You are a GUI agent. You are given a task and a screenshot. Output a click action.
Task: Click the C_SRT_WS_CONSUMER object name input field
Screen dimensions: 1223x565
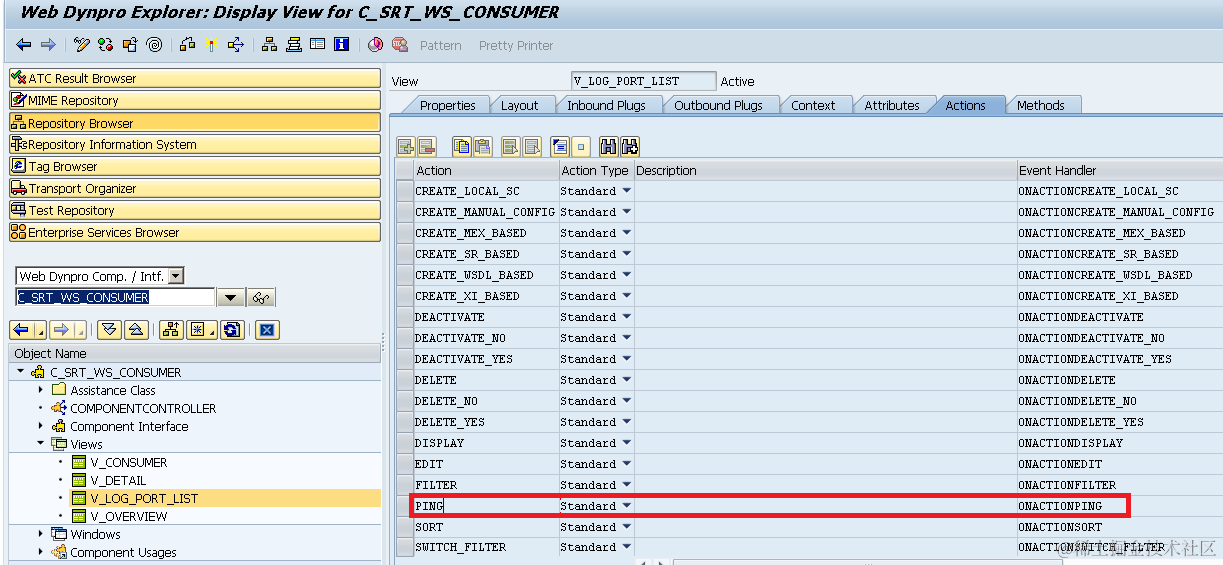115,298
